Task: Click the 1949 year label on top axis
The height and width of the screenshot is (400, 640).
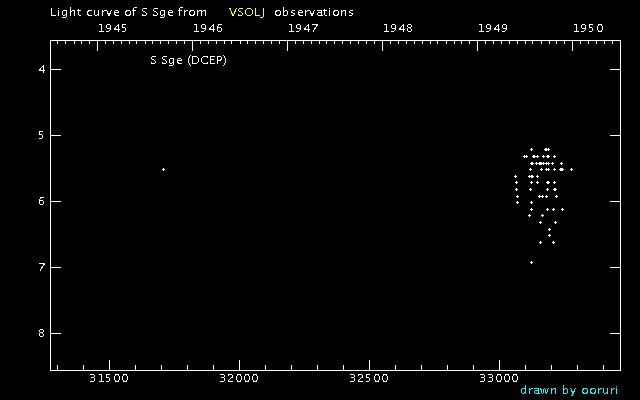Action: [x=493, y=28]
